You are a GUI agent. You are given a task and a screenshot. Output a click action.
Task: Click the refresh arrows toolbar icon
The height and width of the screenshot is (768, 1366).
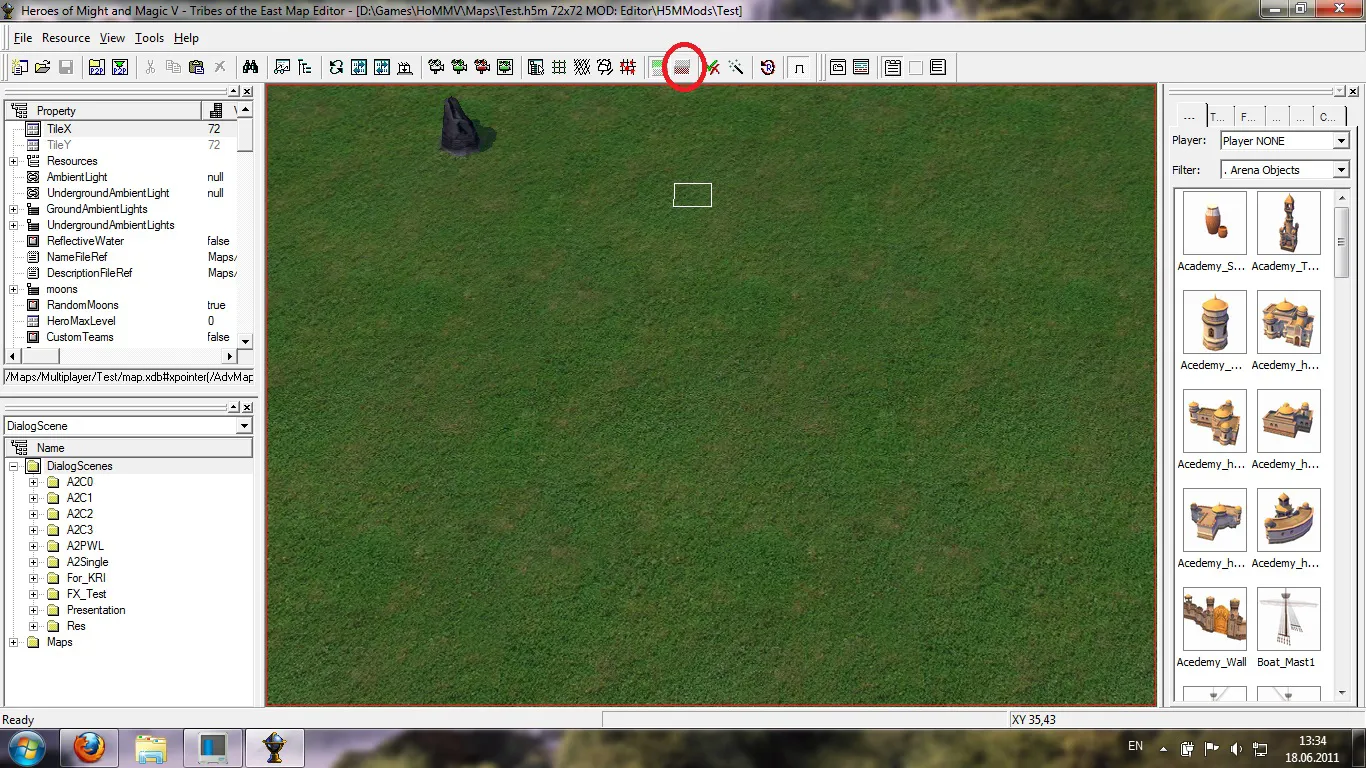336,67
